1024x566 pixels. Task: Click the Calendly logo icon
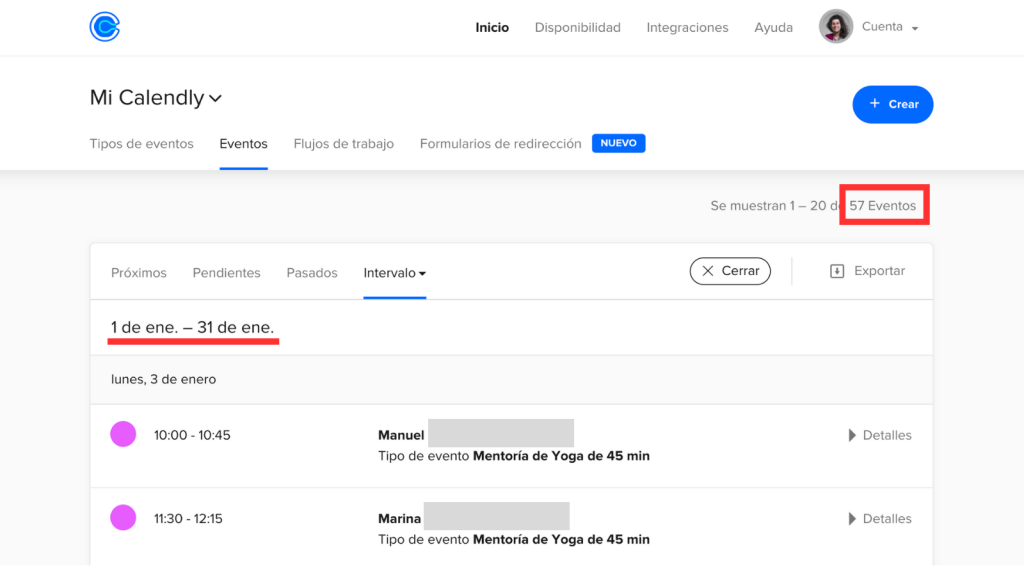(104, 27)
